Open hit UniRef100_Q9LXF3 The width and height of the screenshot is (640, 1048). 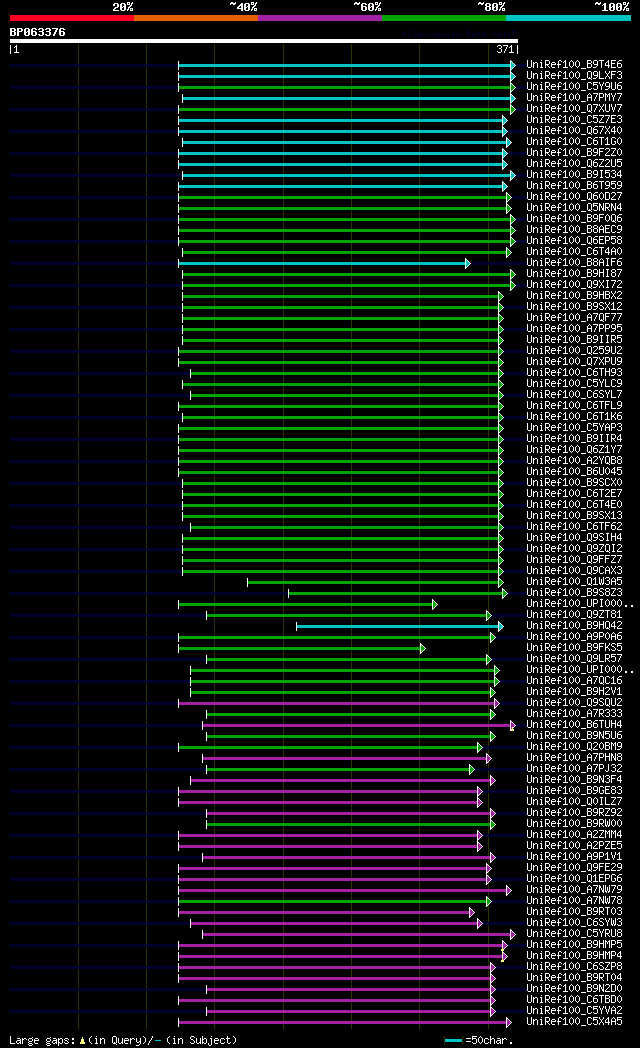[x=574, y=76]
